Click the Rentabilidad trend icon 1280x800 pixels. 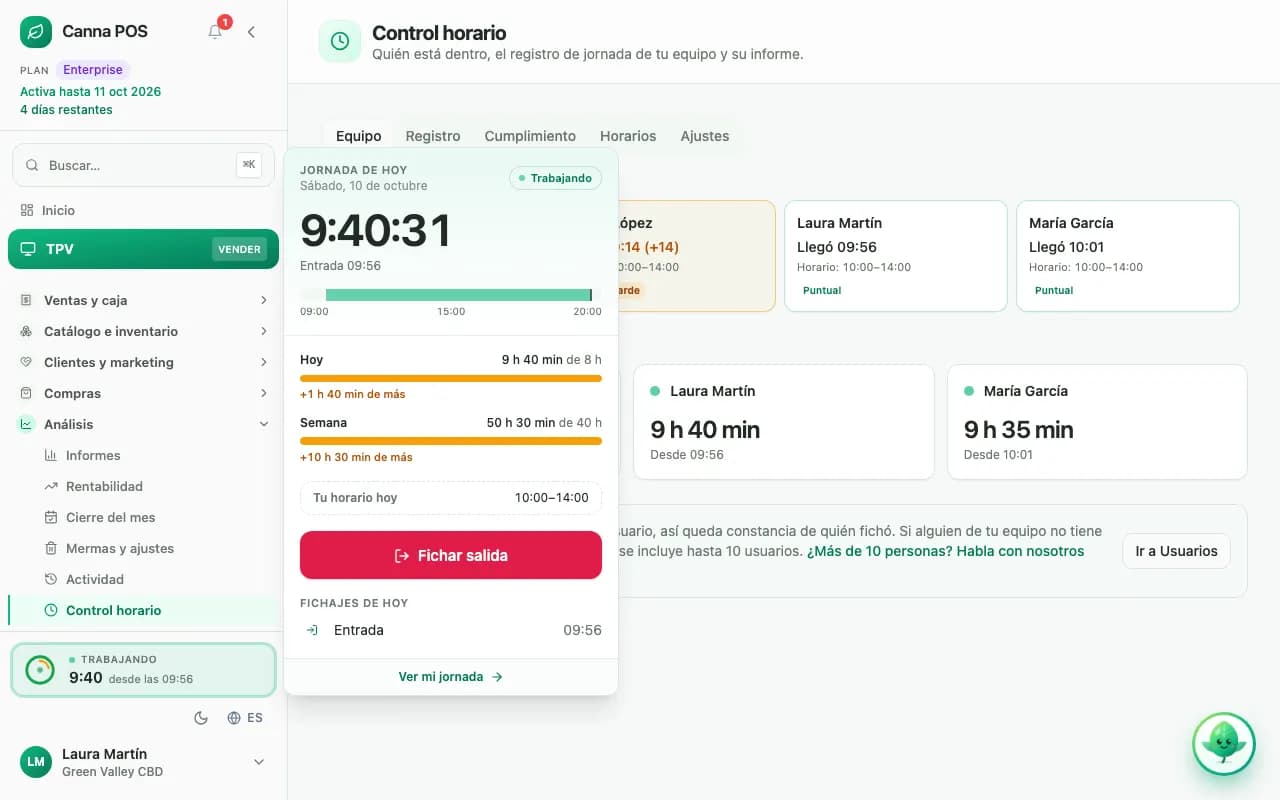pyautogui.click(x=51, y=486)
